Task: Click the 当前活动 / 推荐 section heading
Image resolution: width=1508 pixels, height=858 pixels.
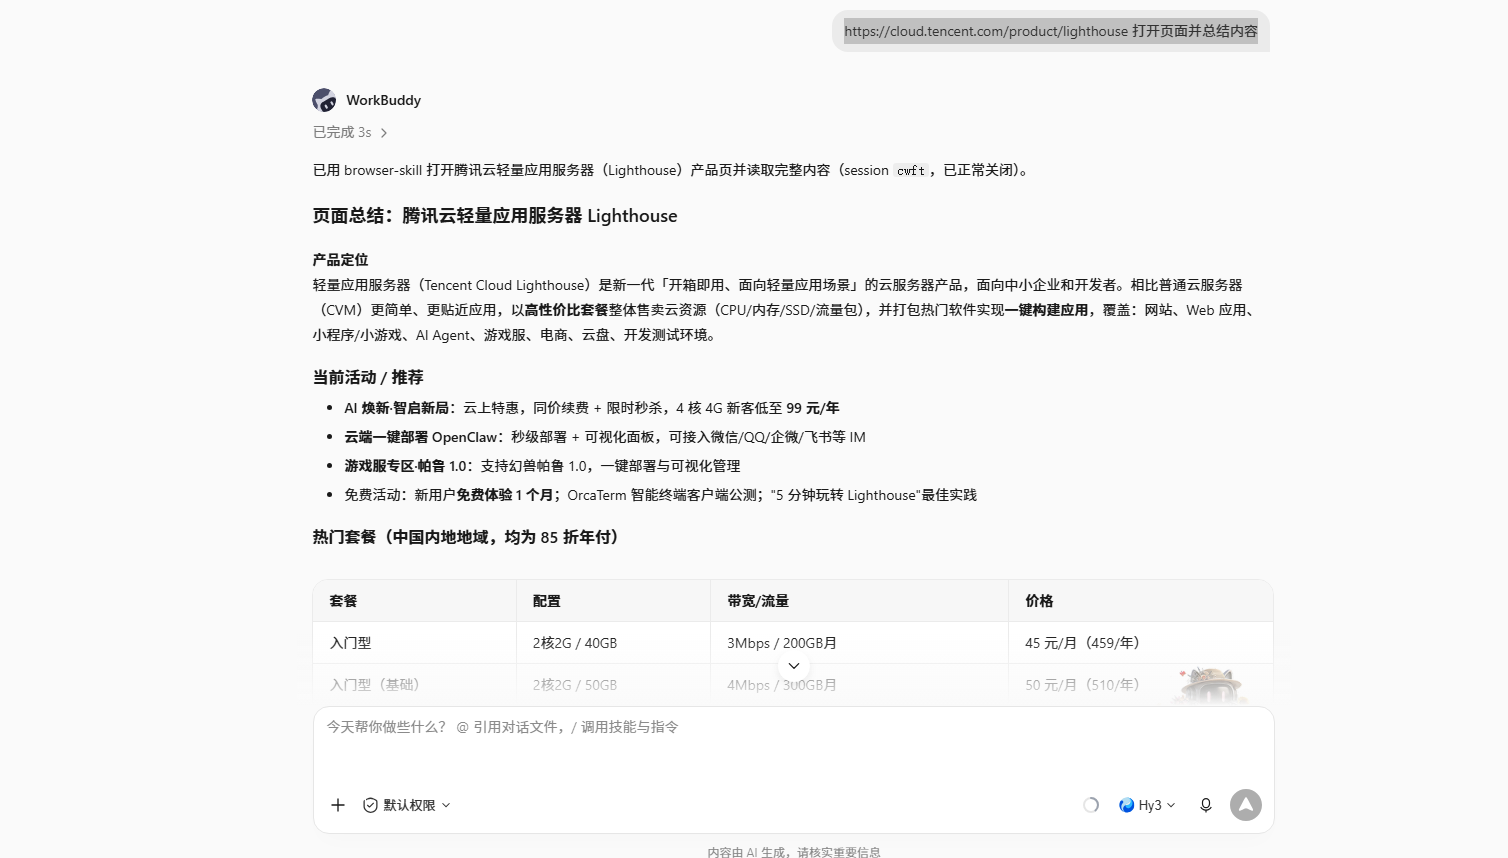Action: click(x=368, y=377)
